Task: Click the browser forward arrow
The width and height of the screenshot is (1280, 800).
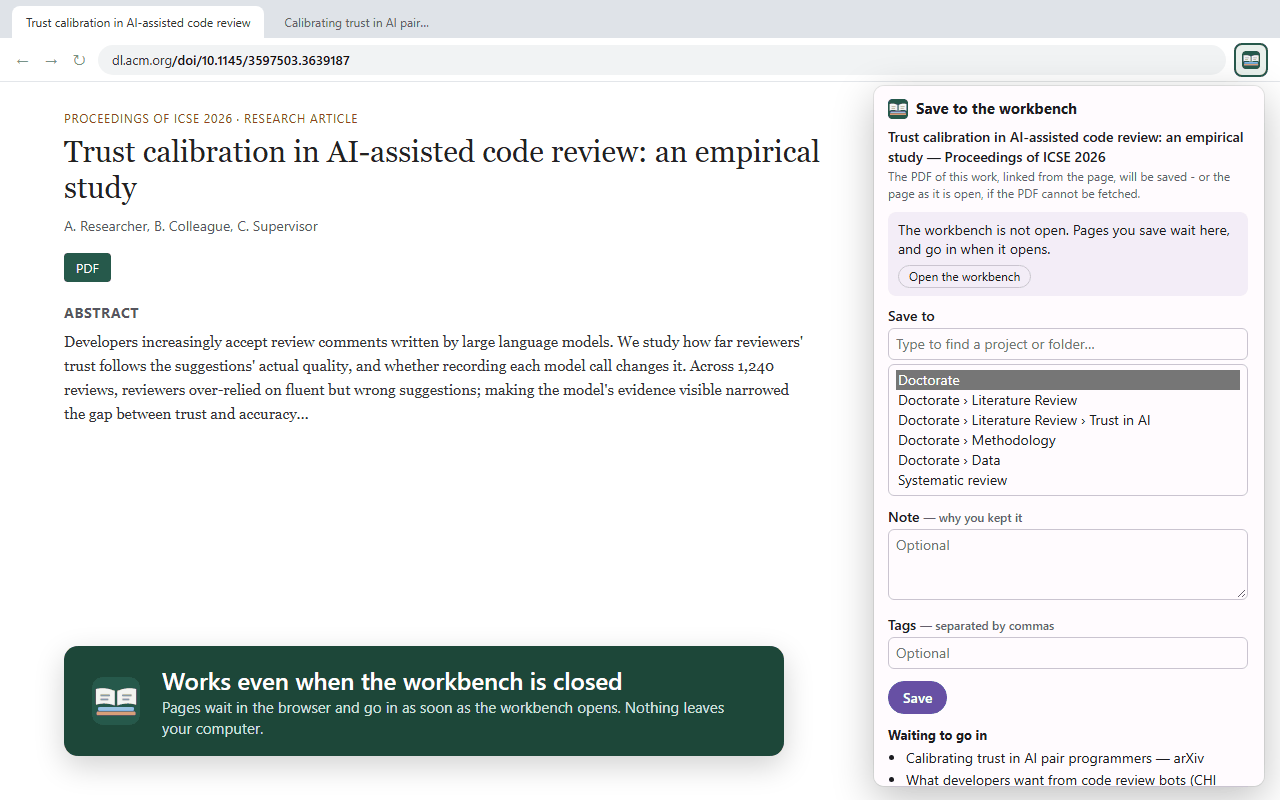Action: 51,61
